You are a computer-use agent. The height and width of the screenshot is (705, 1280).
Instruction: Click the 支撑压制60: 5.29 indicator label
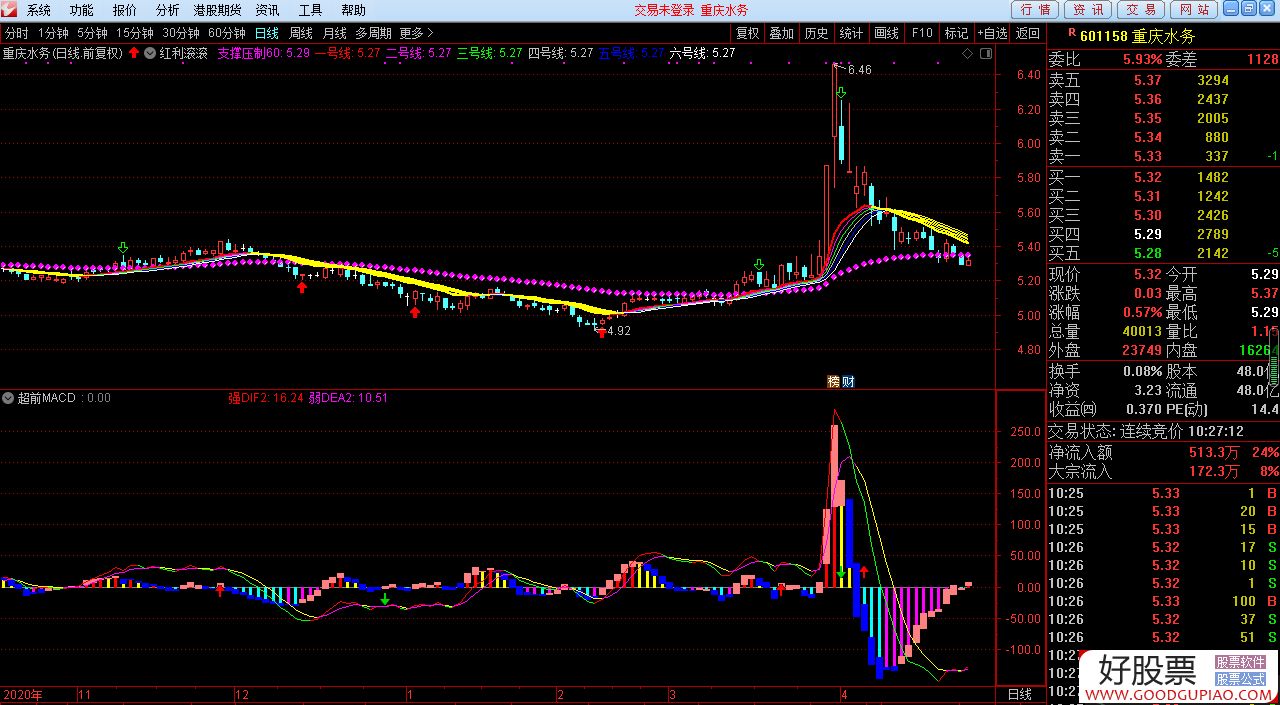263,53
